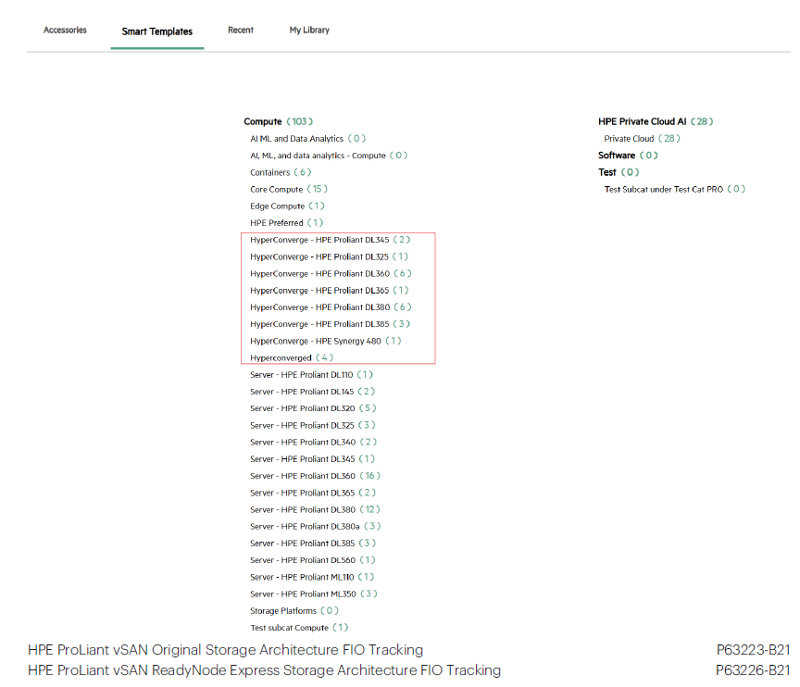Switch to the Accessories tab
Viewport: 800px width, 687px height.
65,30
